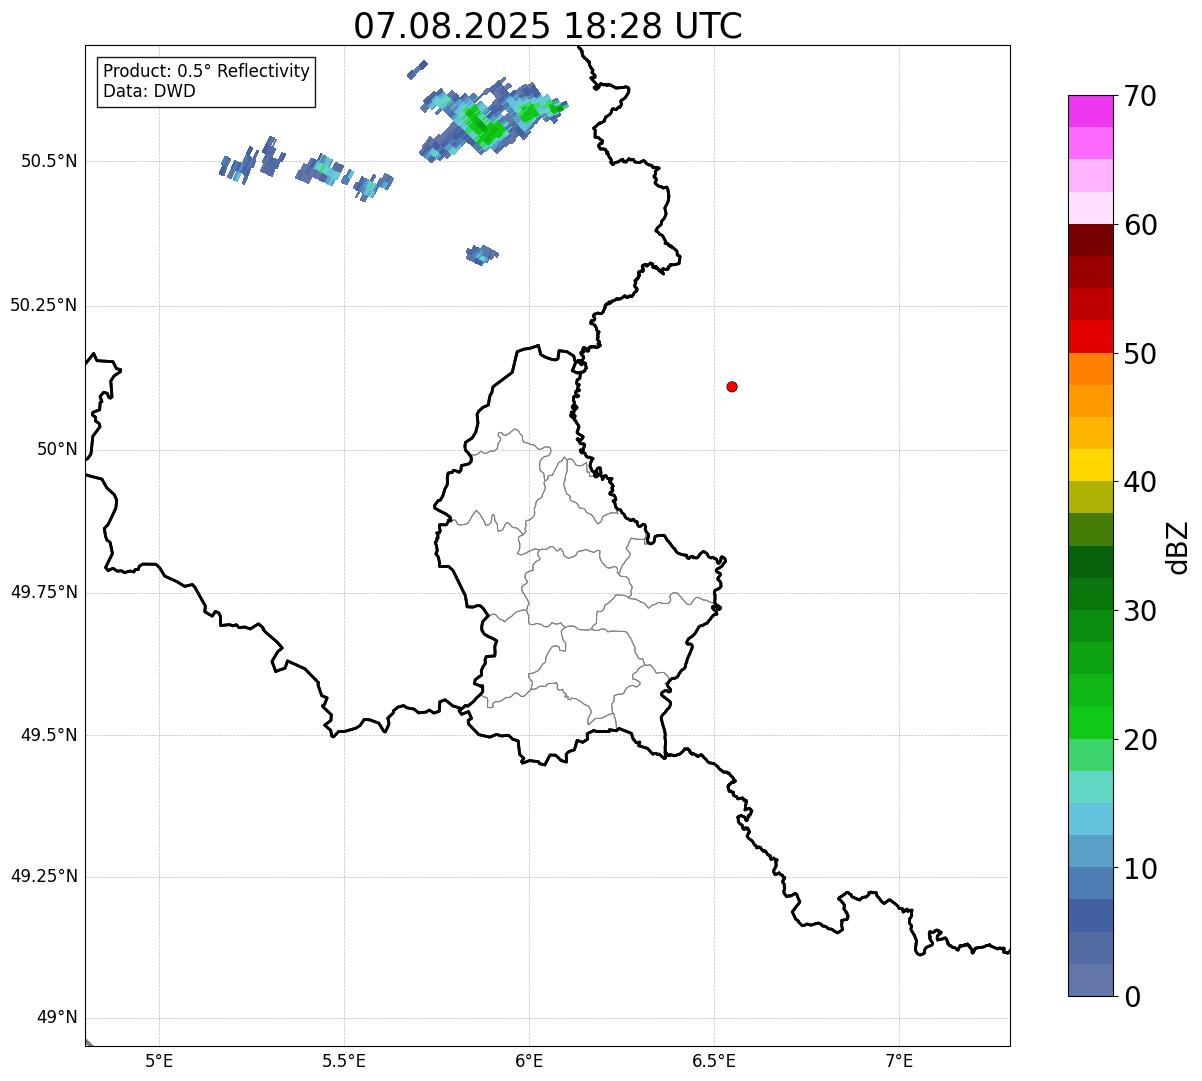Click the longitude label 5.5°E
Viewport: 1202px width, 1081px height.
pos(344,1061)
